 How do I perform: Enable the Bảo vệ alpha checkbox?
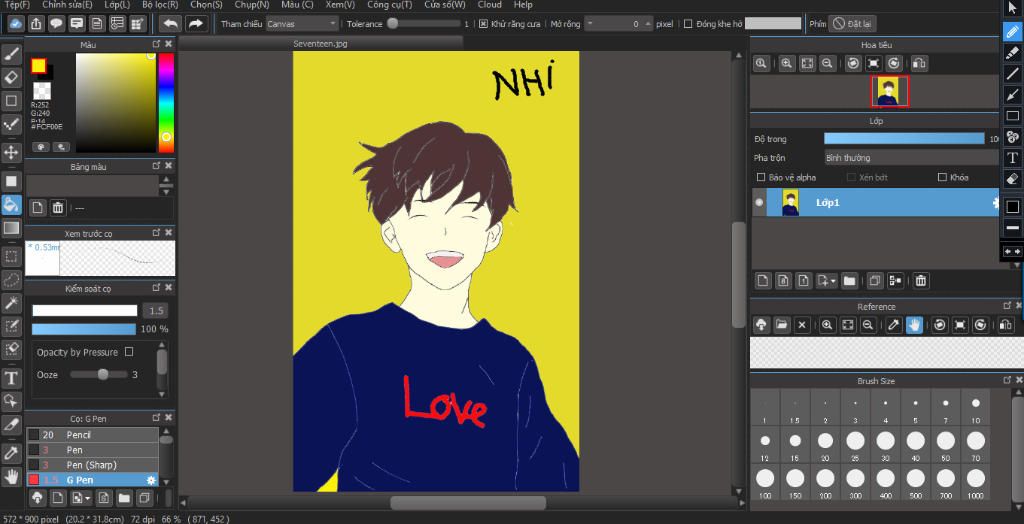point(761,177)
